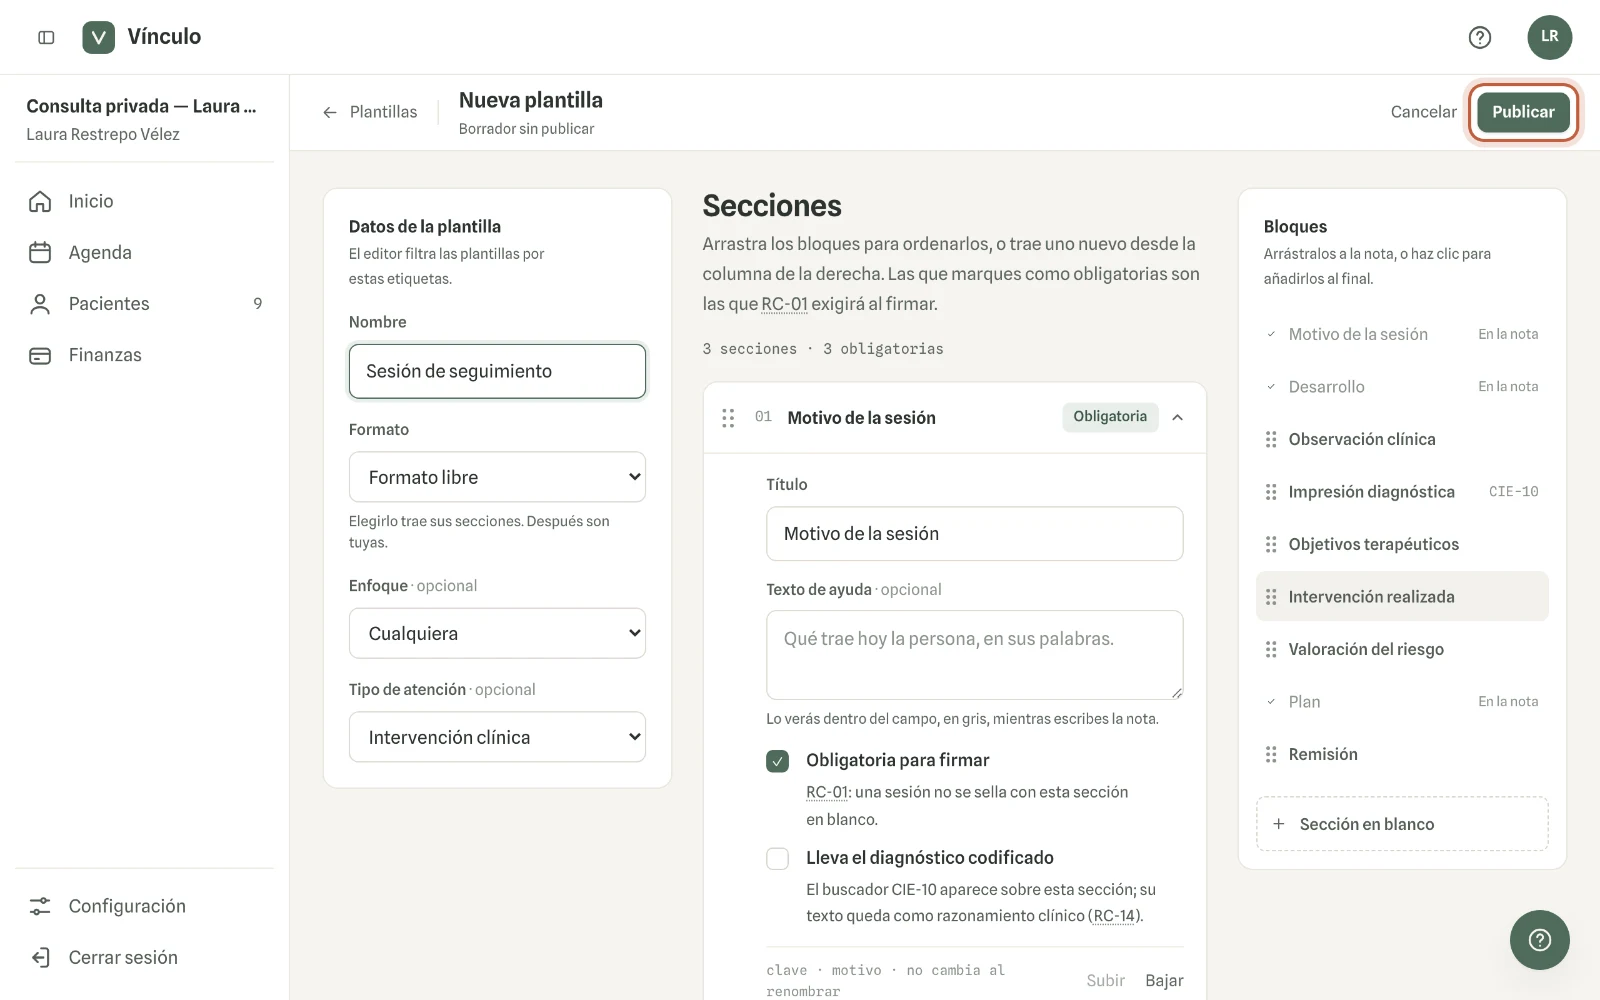The image size is (1600, 1000).
Task: Open help icon in top bar
Action: (1479, 37)
